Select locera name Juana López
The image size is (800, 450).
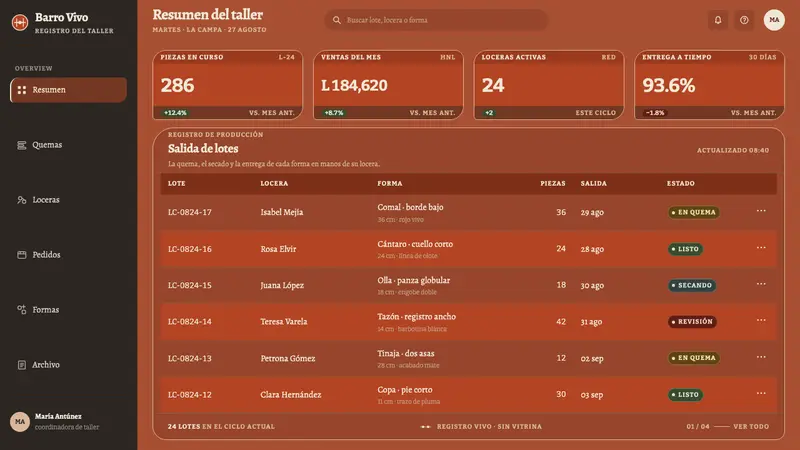(282, 285)
